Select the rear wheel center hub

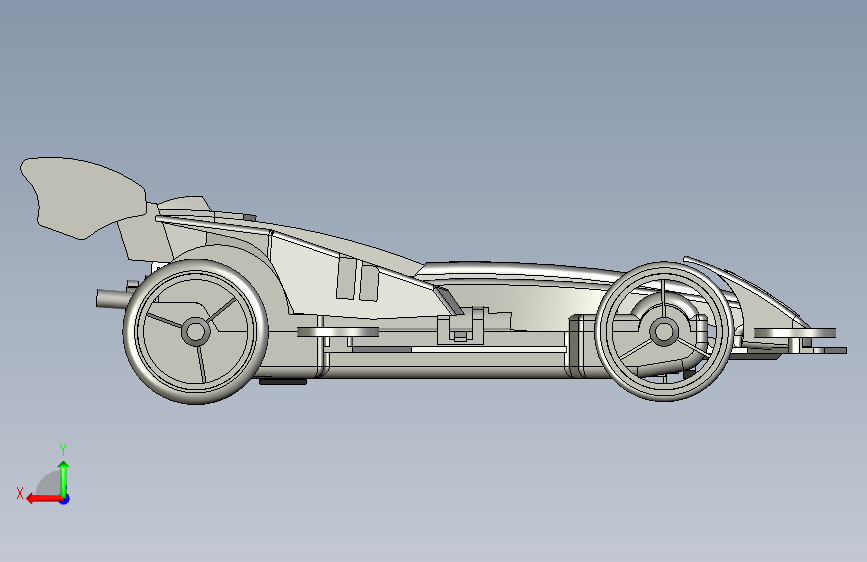tap(195, 332)
